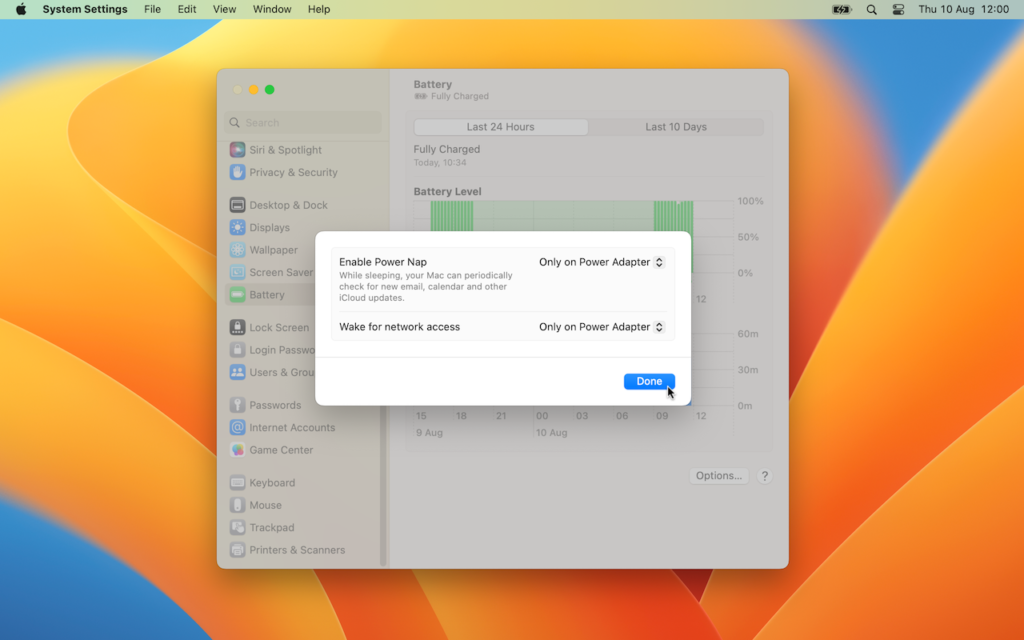Select the Desktop & Dock icon
The image size is (1024, 640).
(237, 205)
